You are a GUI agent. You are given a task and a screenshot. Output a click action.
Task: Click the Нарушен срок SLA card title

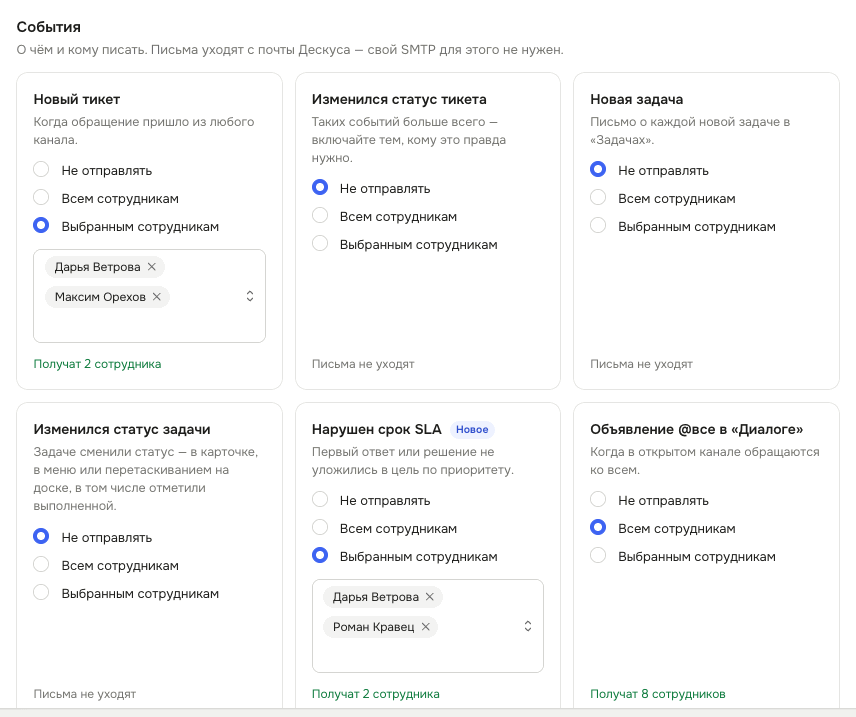coord(377,430)
